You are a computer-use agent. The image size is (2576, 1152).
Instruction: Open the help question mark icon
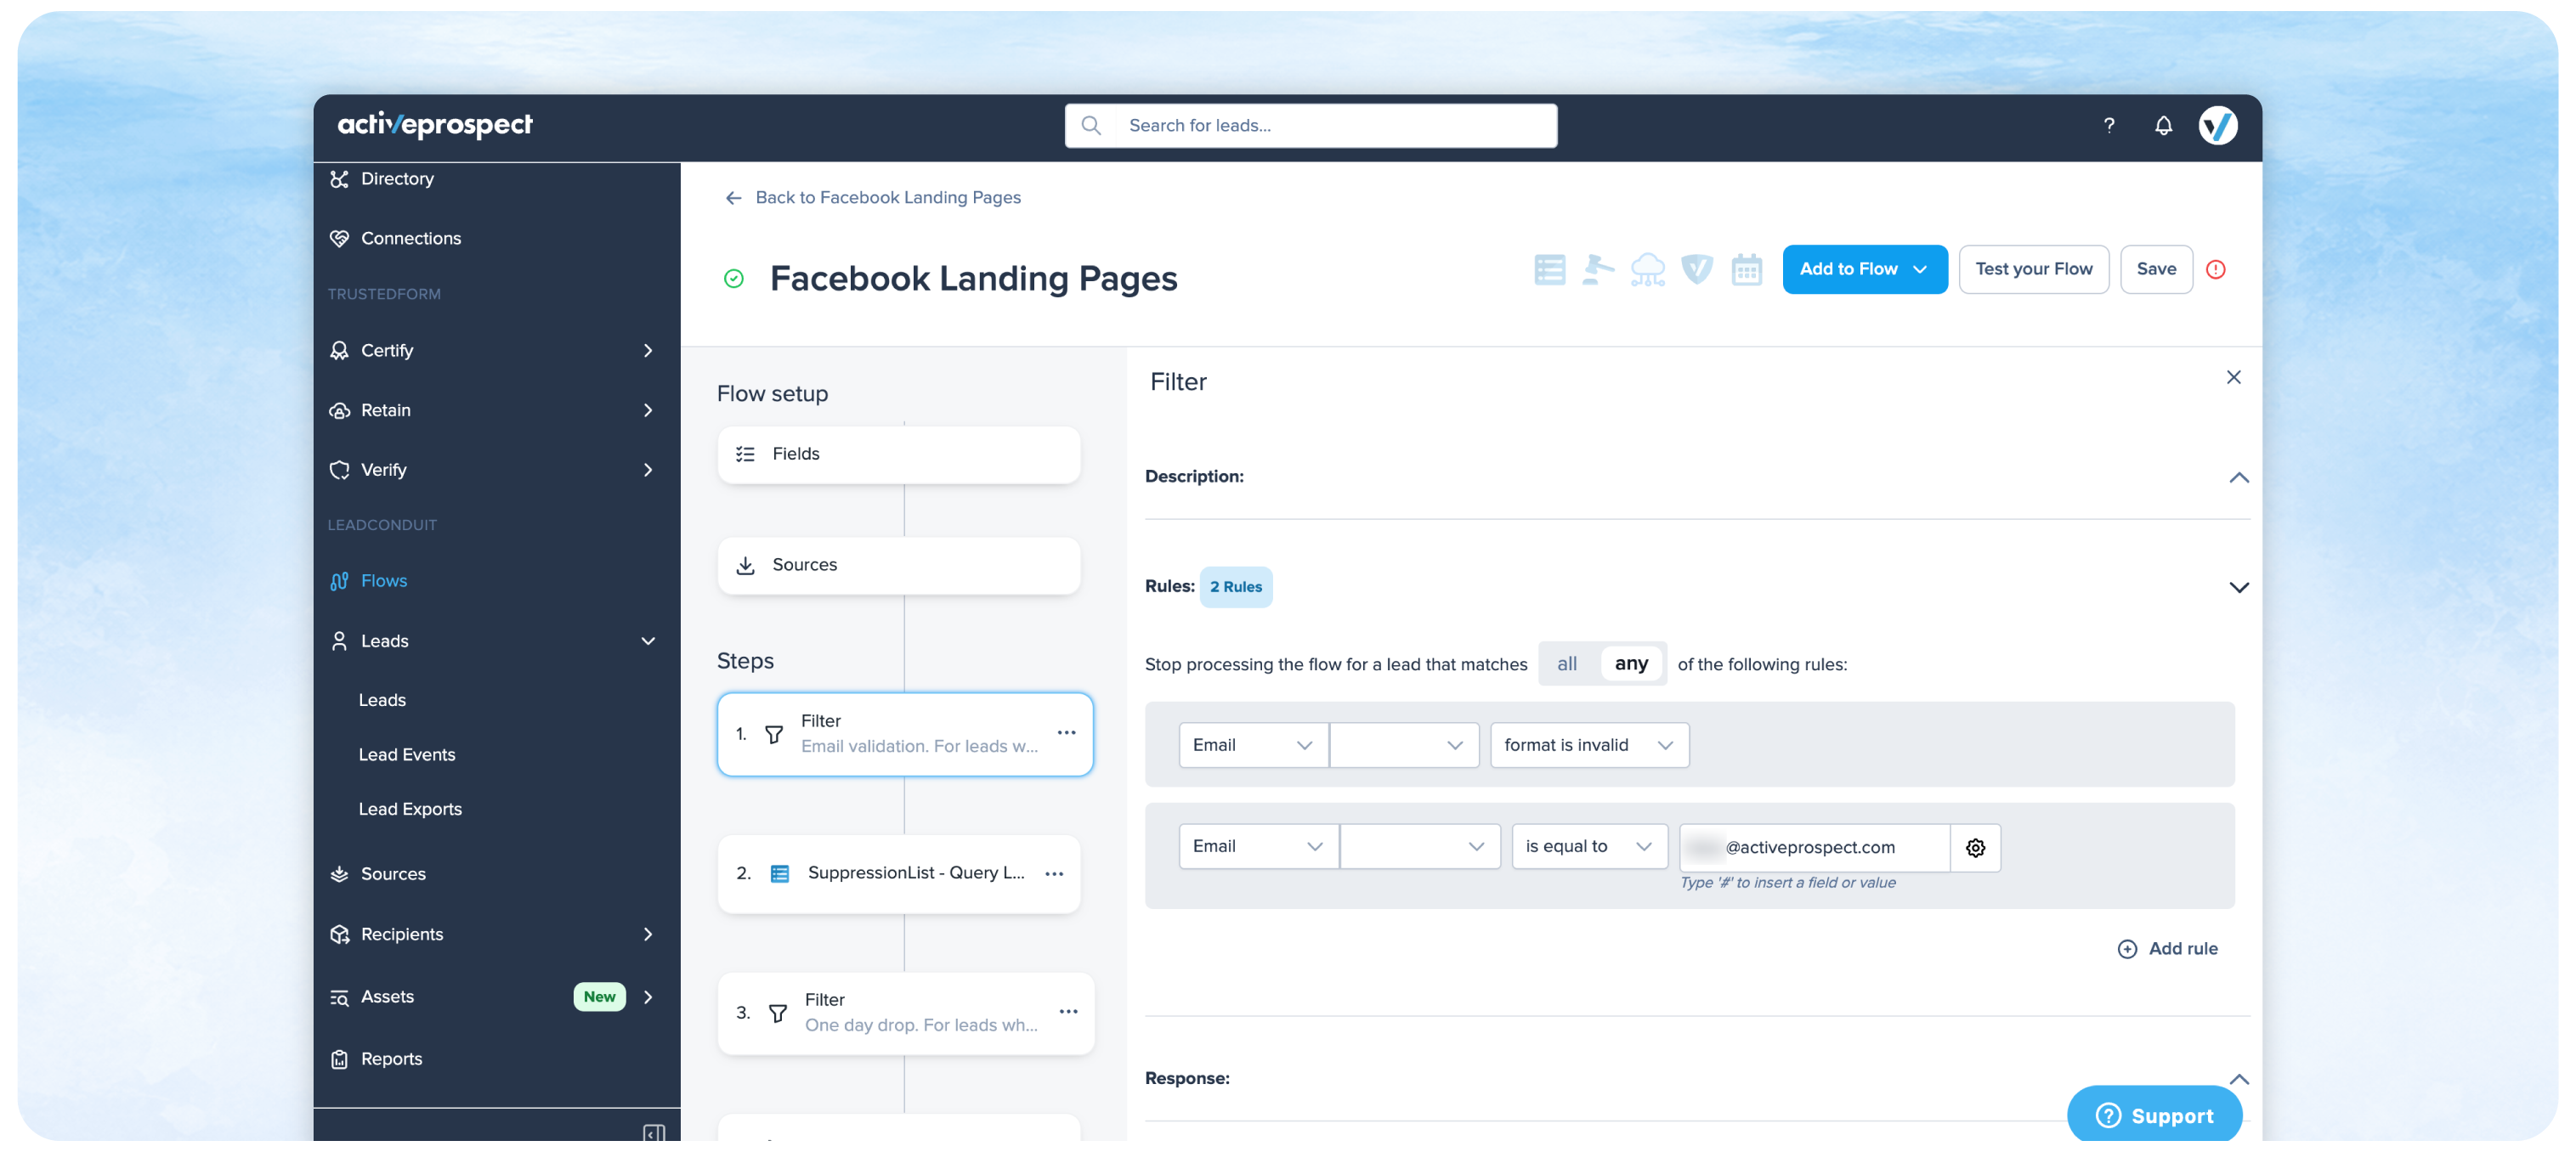[2108, 125]
